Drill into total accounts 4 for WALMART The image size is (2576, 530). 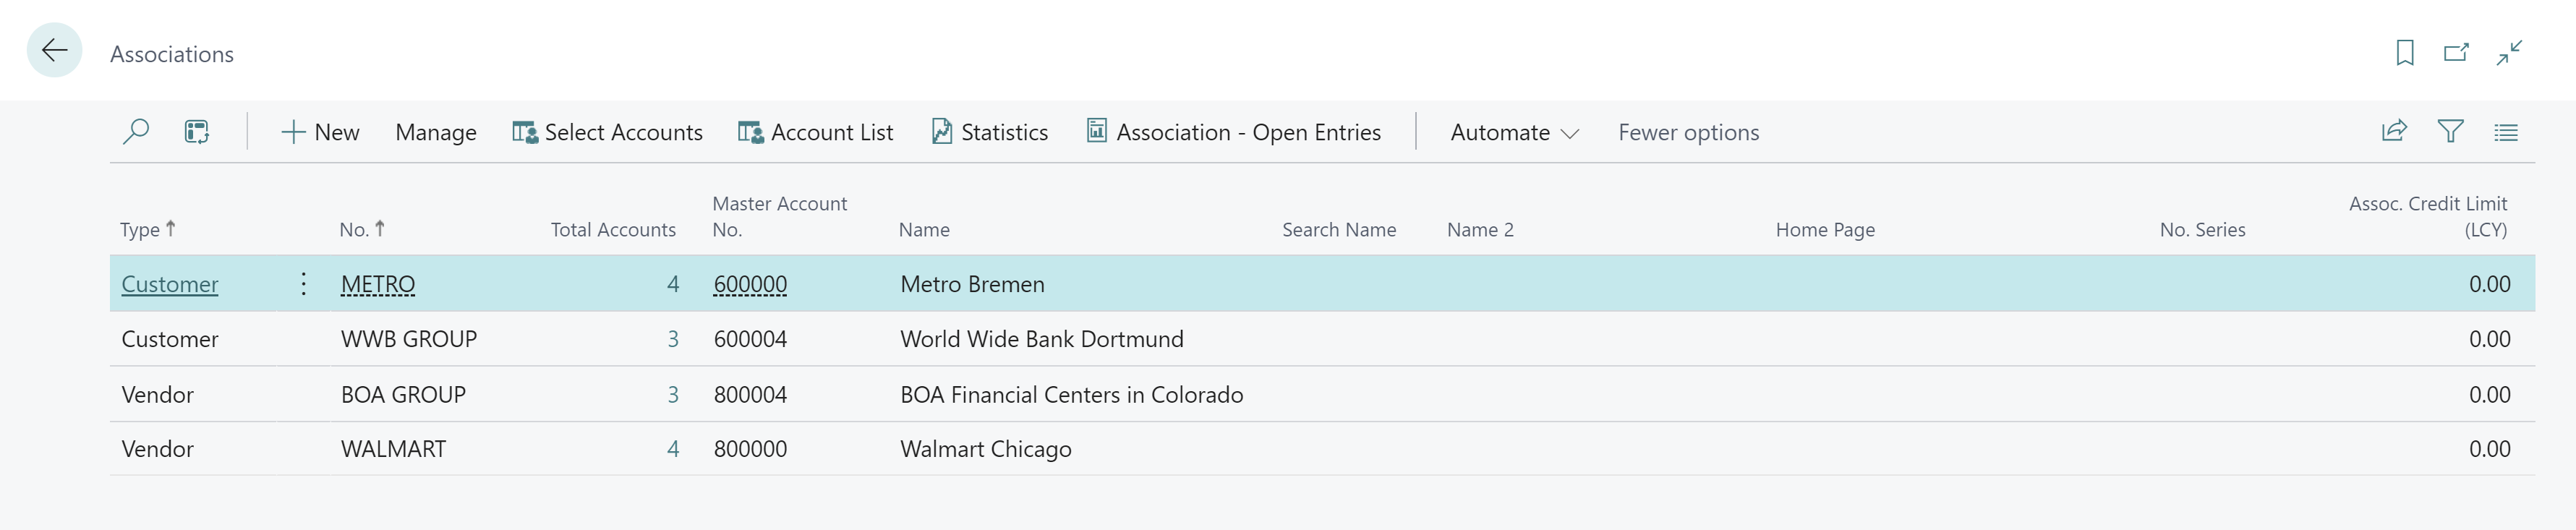pos(673,449)
